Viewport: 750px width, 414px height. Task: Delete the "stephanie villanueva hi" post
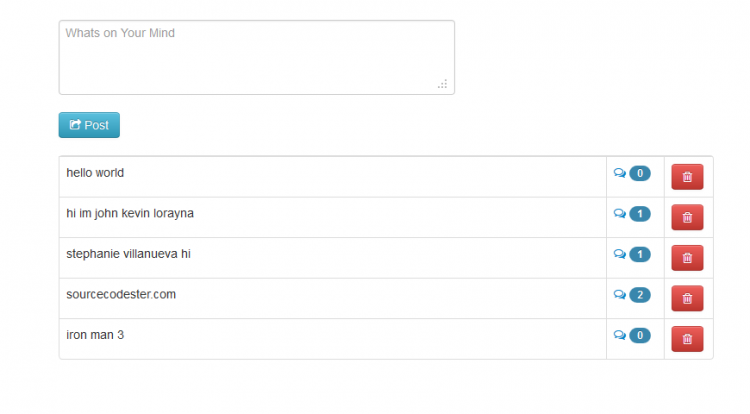click(x=687, y=258)
